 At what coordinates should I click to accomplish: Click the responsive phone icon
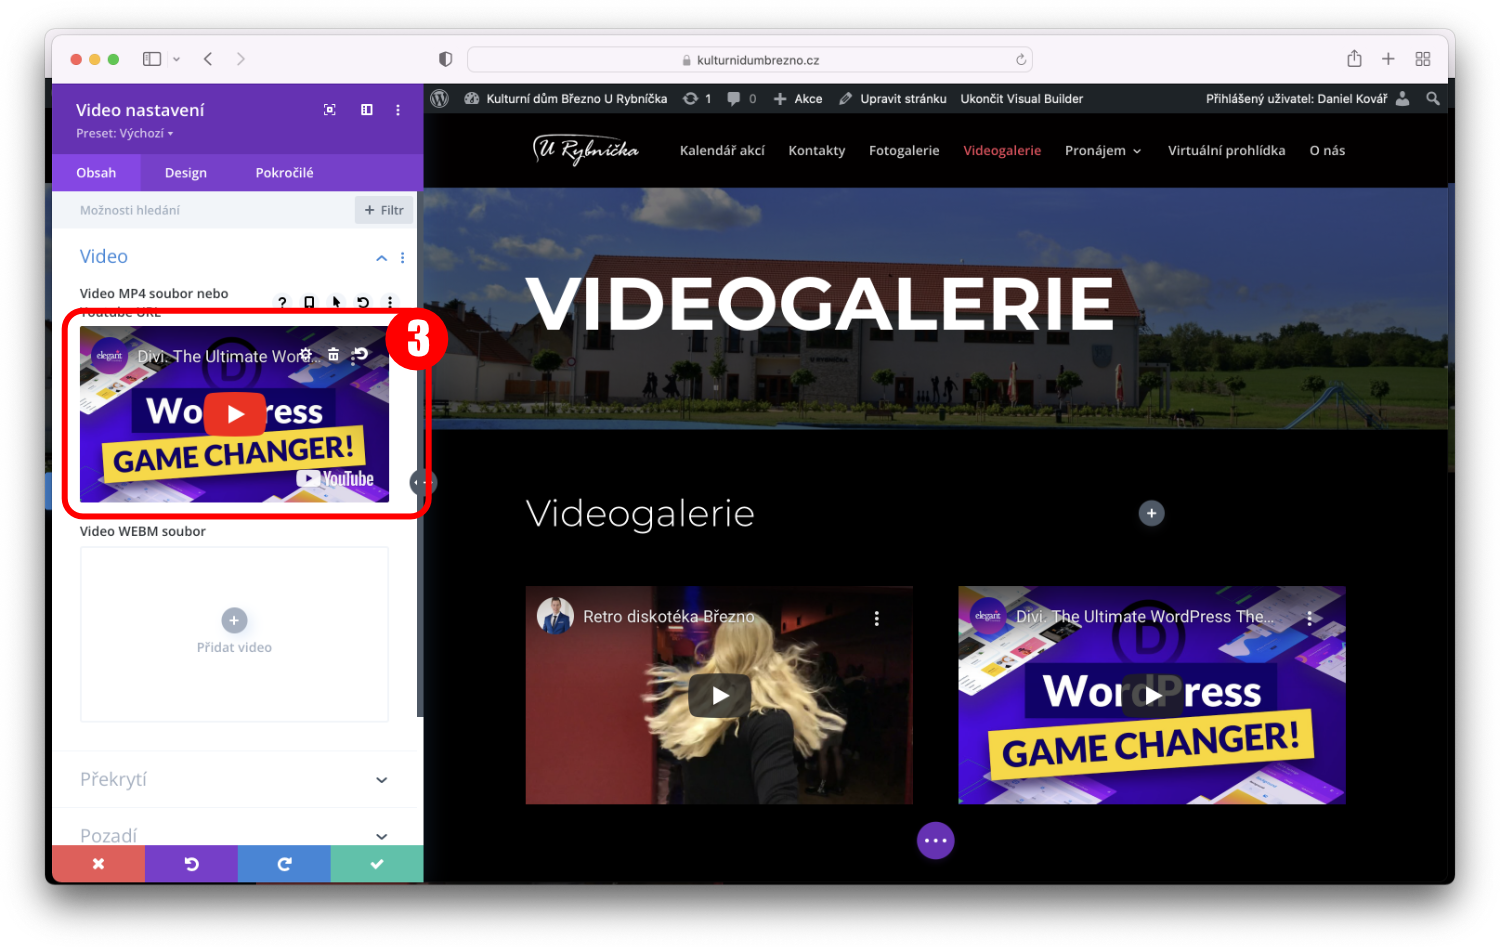click(309, 302)
